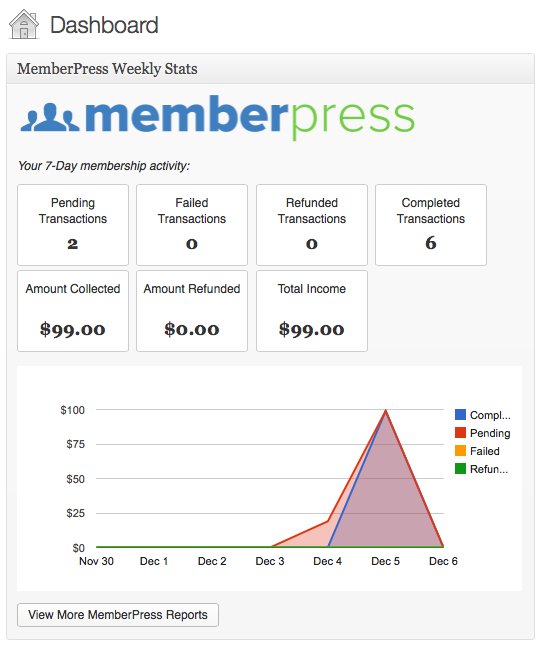Click the MemberPress people logo icon
This screenshot has width=542, height=647.
click(50, 118)
